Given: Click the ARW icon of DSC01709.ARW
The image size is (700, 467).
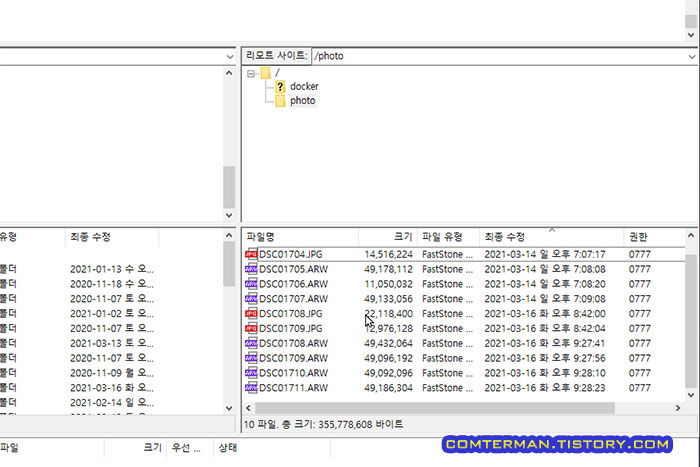Looking at the screenshot, I should click(251, 358).
